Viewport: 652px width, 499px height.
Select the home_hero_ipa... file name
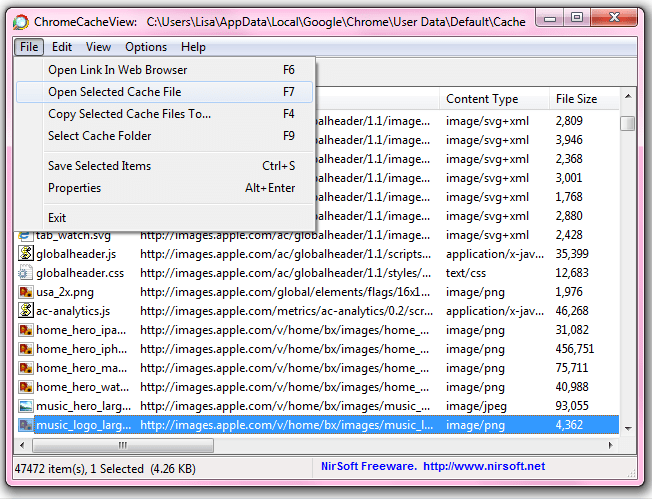pyautogui.click(x=81, y=330)
